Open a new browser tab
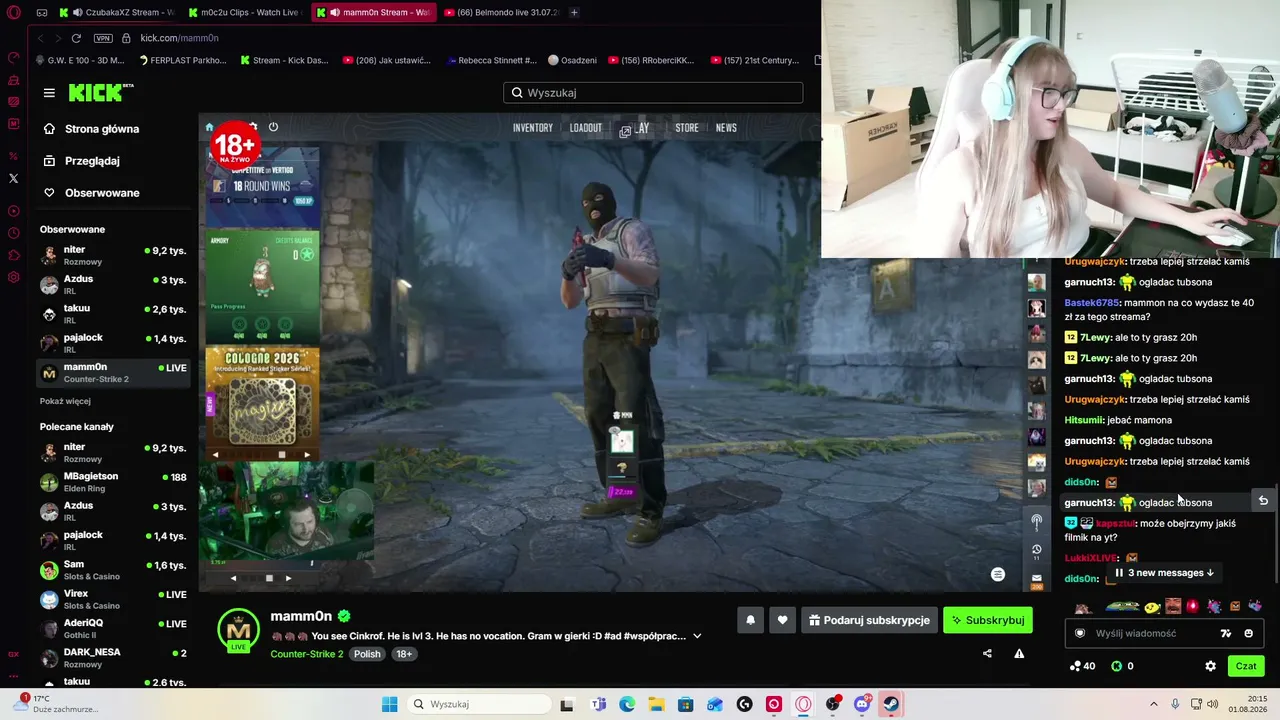 coord(574,13)
